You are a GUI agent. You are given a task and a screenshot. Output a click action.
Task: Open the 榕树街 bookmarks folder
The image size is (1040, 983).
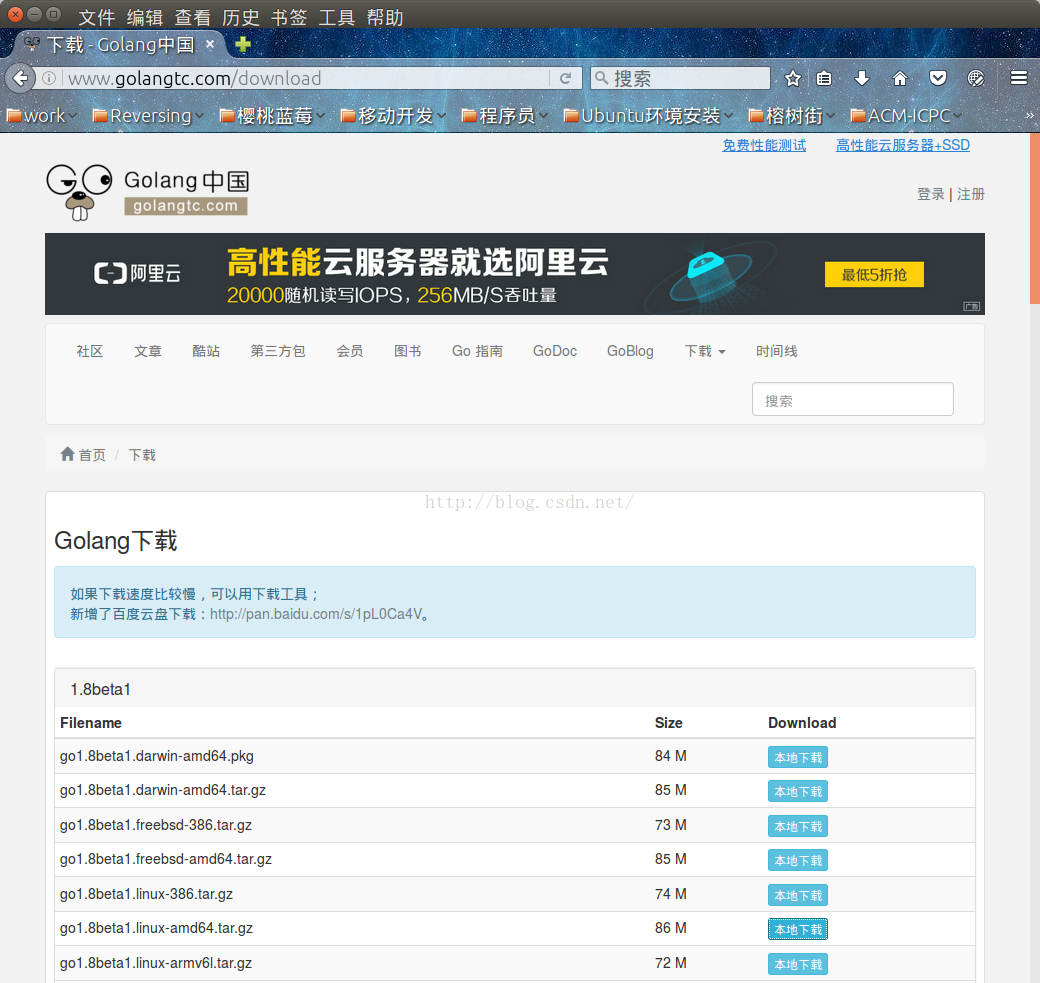pos(791,115)
